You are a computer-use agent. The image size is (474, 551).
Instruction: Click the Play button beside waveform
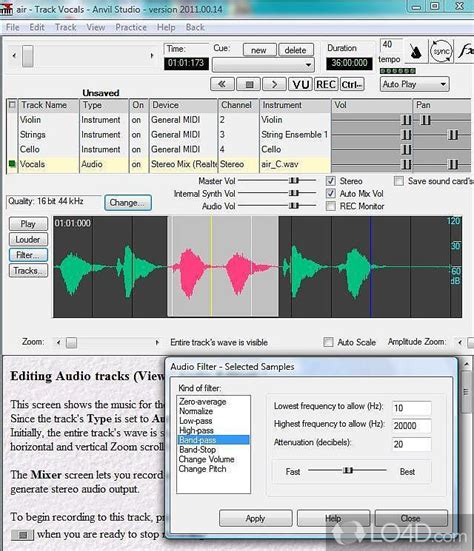click(x=28, y=224)
